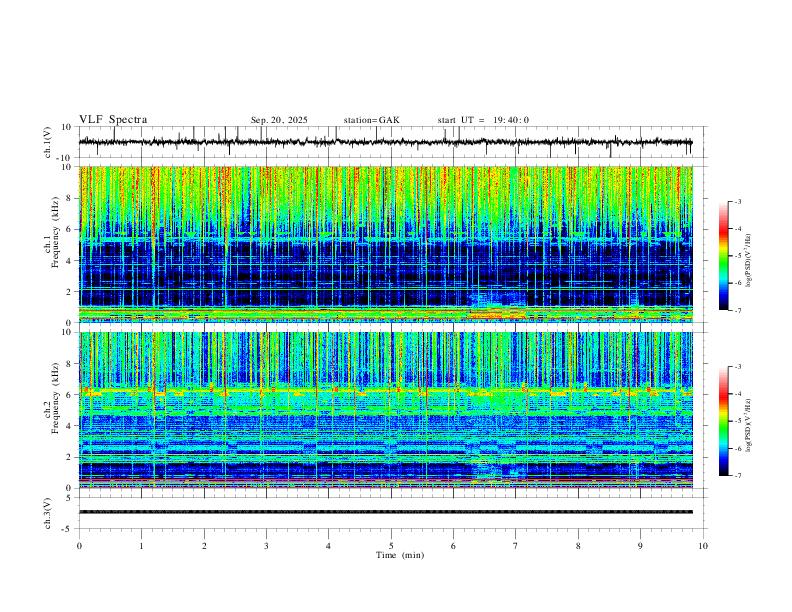Screen dimensions: 792x612
Task: Click the ch.3 flat signal trace
Action: (386, 512)
